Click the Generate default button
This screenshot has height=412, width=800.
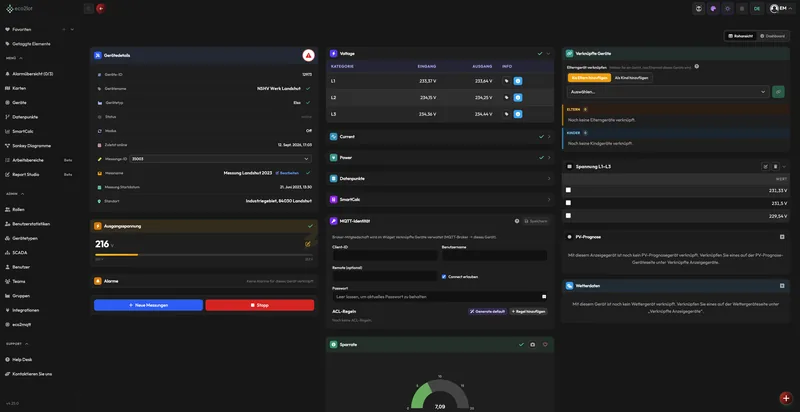487,311
